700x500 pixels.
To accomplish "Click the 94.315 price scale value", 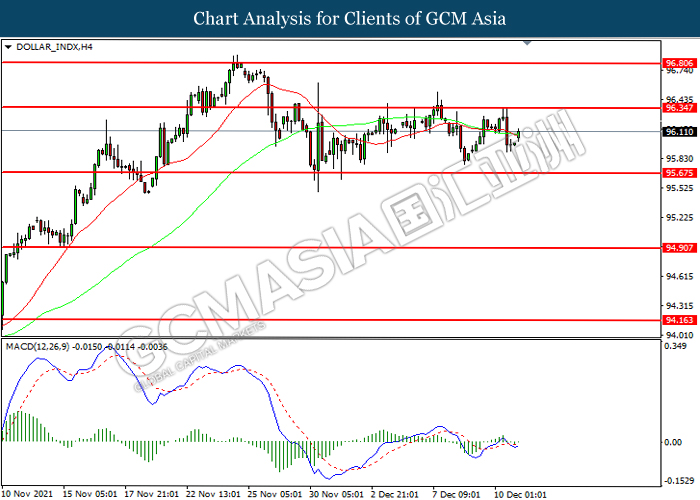I will click(x=679, y=306).
